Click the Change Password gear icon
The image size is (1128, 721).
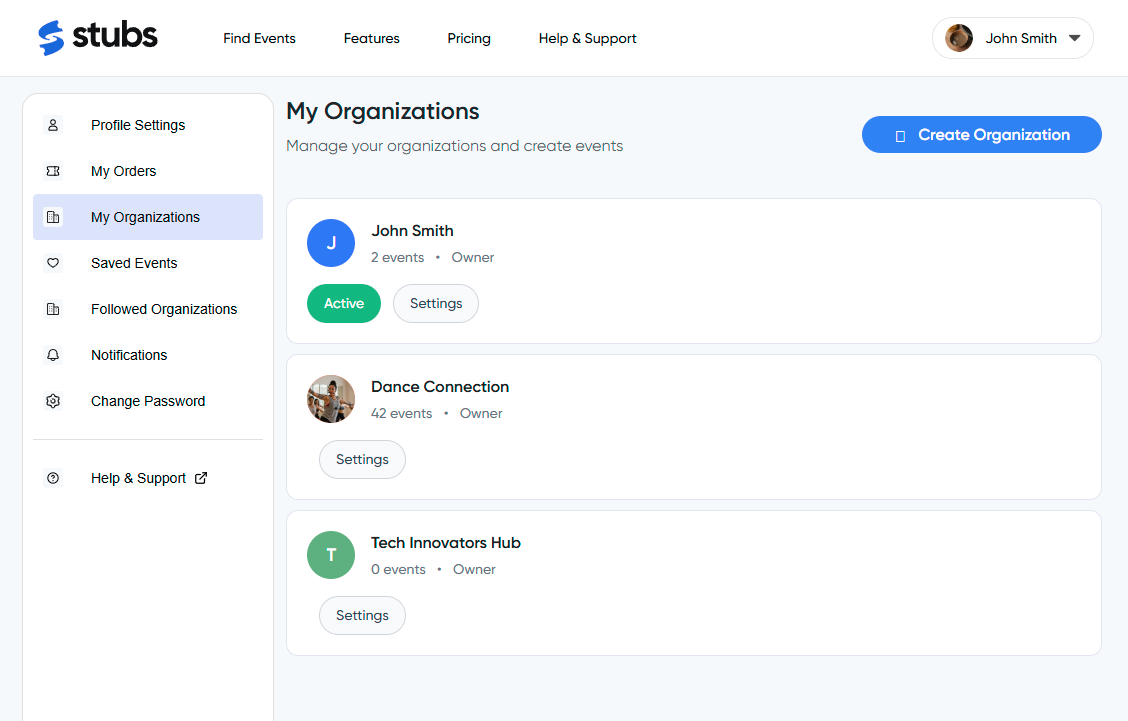coord(52,401)
